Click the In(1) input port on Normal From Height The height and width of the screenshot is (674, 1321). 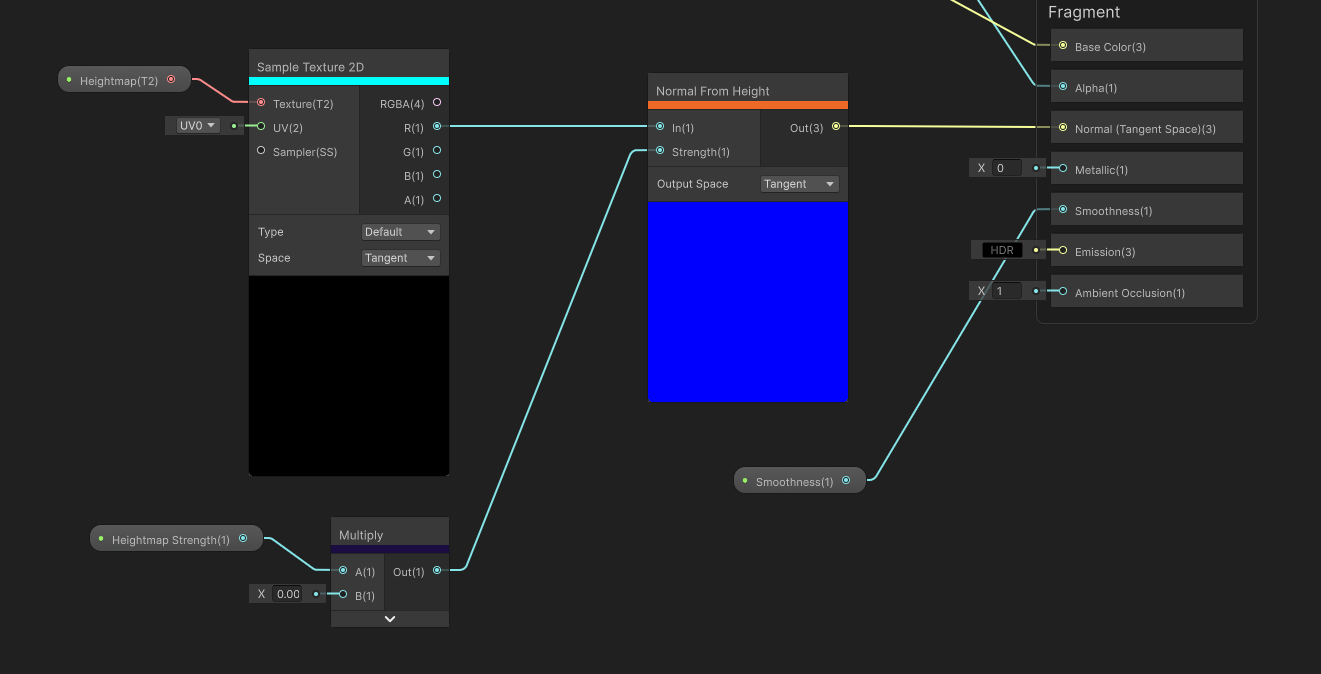(x=660, y=127)
